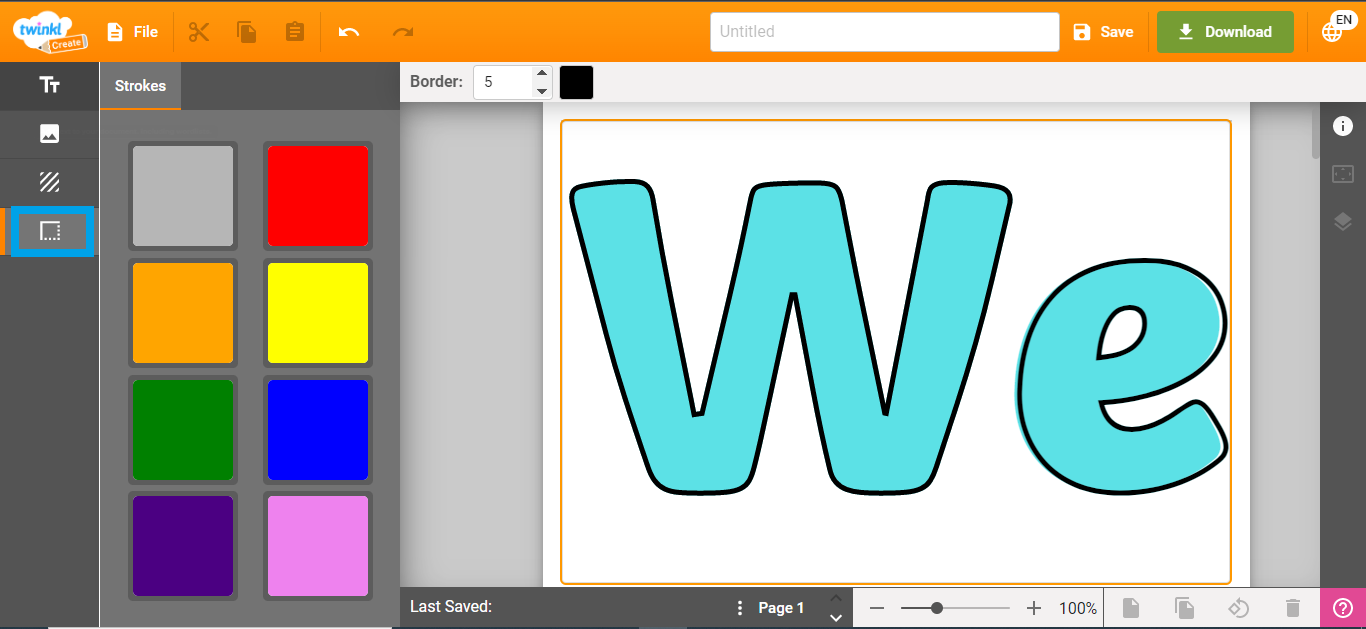Open the Layers panel
Viewport: 1366px width, 629px height.
(x=1342, y=221)
